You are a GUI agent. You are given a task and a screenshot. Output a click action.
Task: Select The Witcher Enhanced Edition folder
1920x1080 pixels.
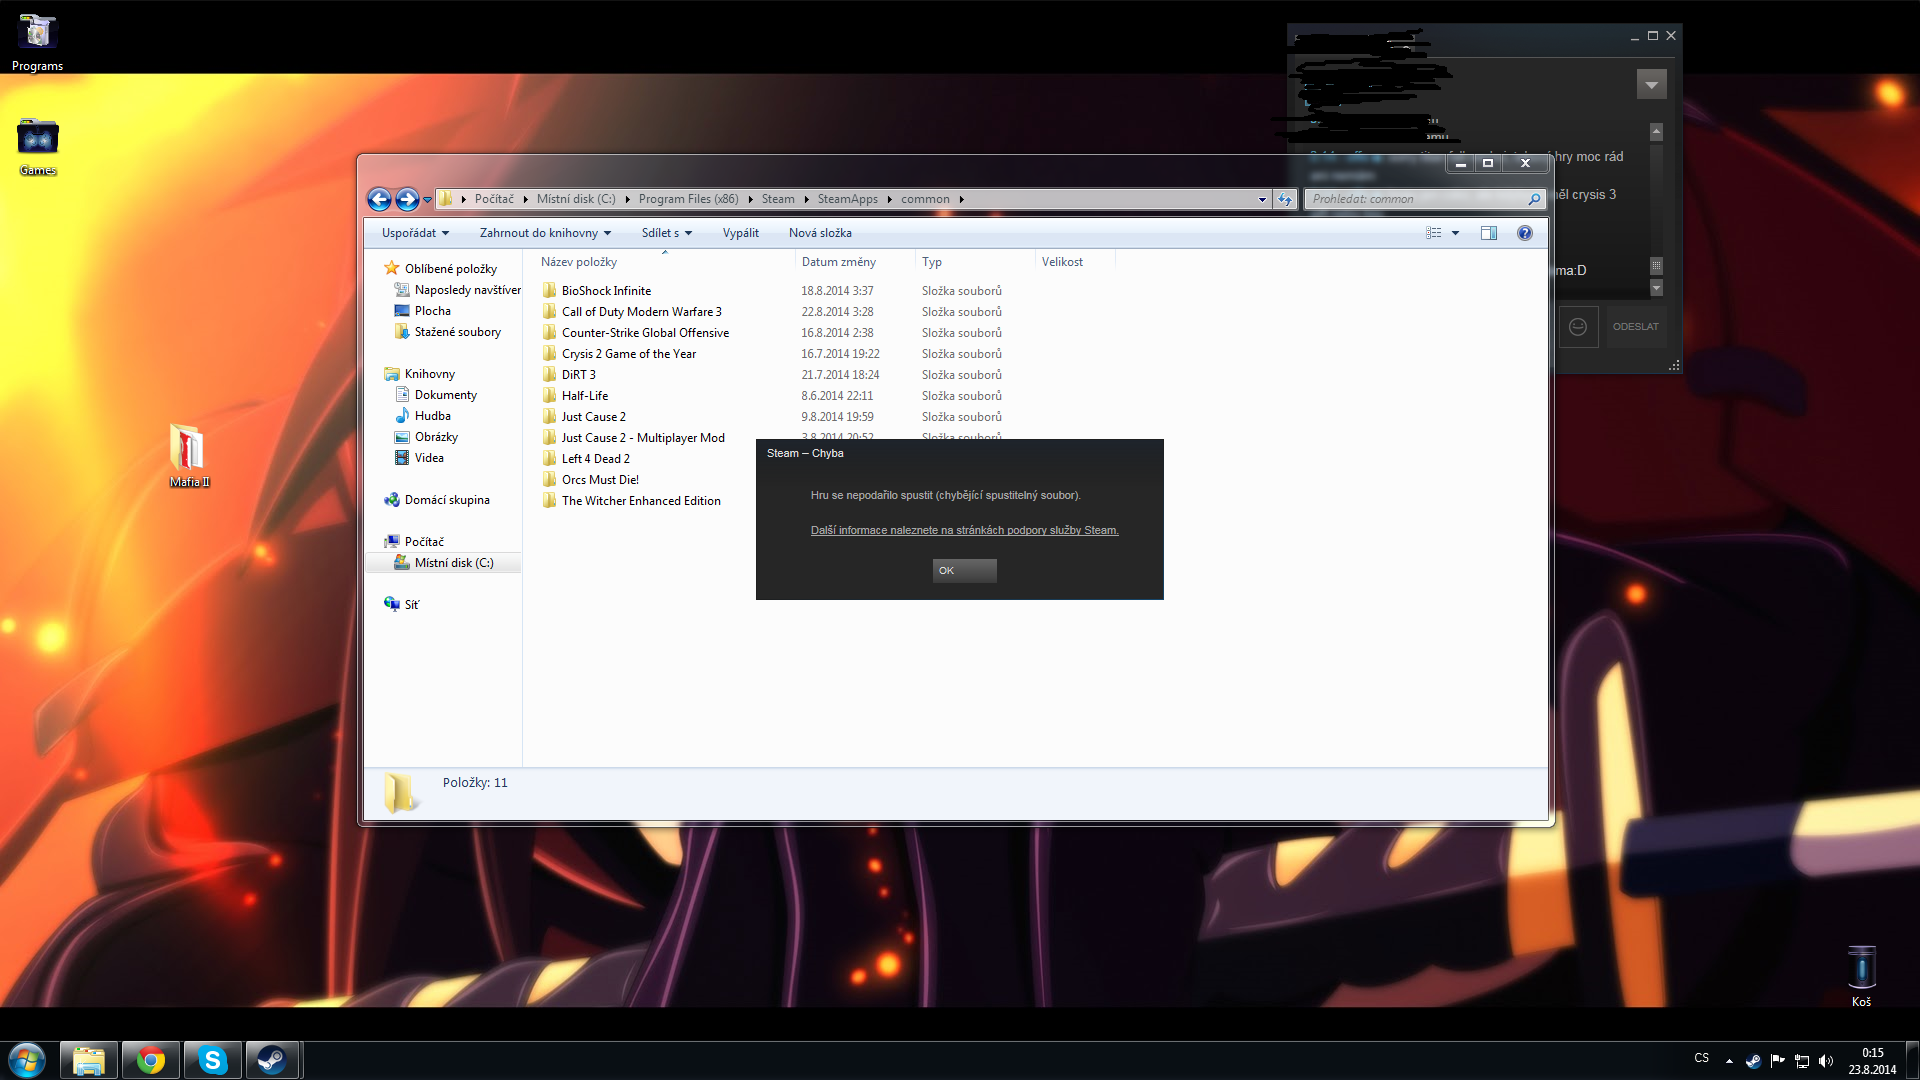click(641, 501)
